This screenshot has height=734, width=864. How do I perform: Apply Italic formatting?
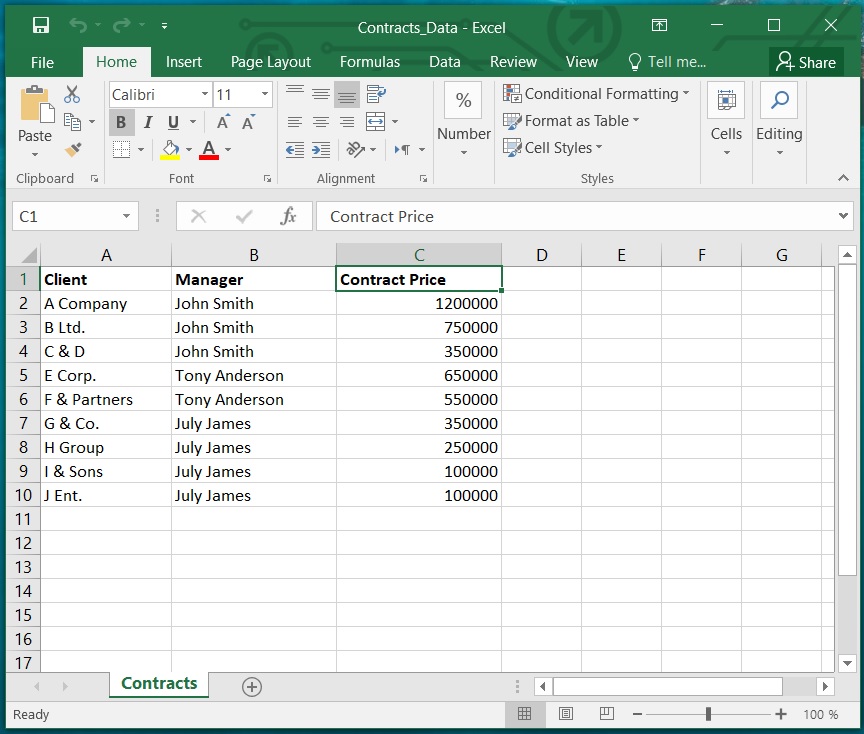tap(146, 122)
